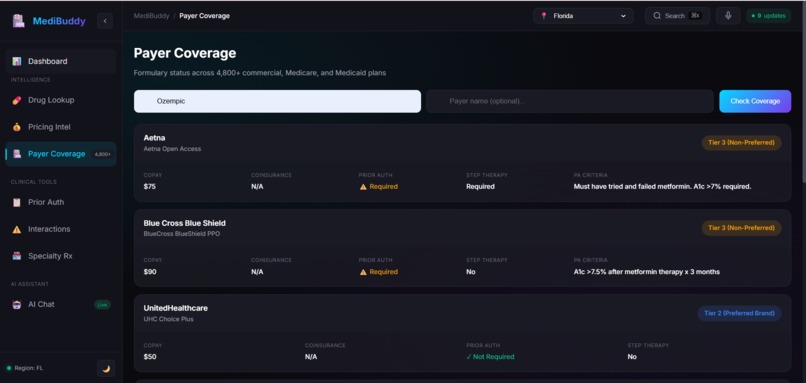Open the 9 updates notification badge

tap(768, 16)
